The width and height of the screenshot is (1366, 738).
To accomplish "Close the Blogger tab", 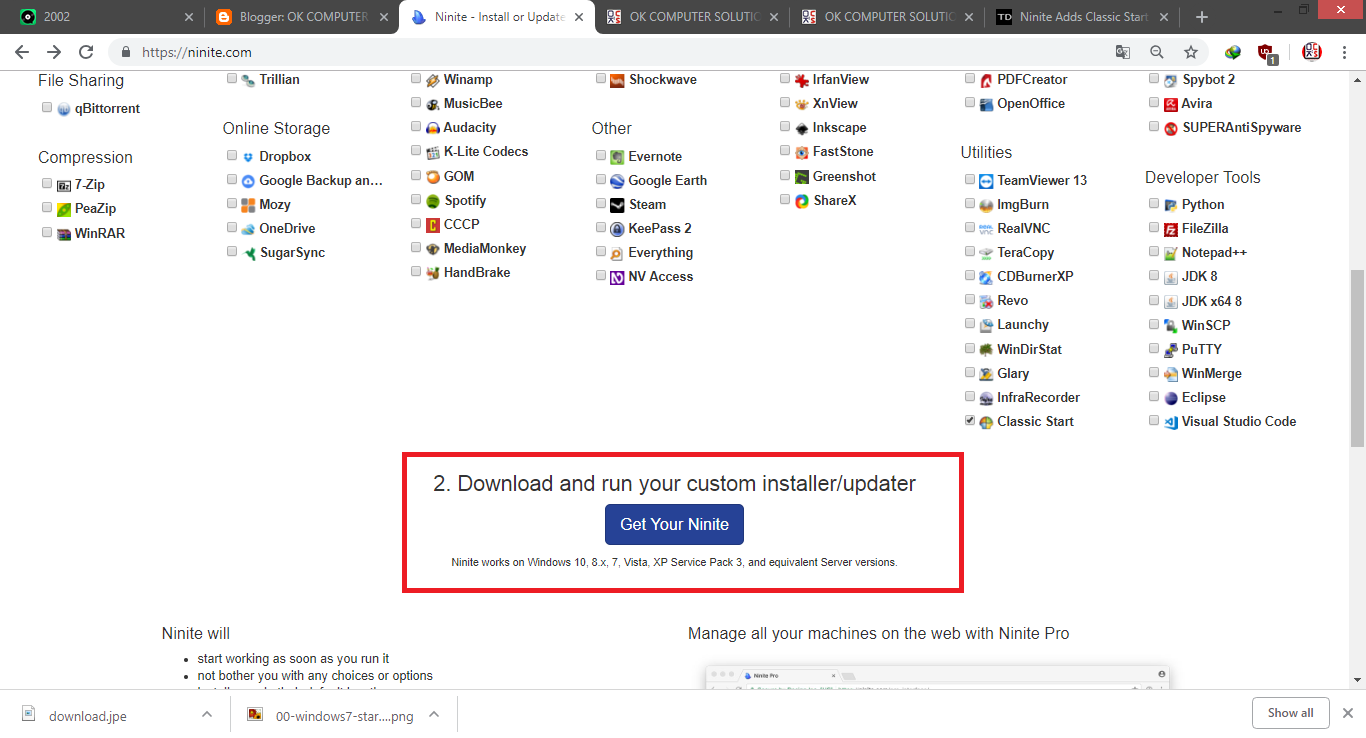I will (384, 17).
